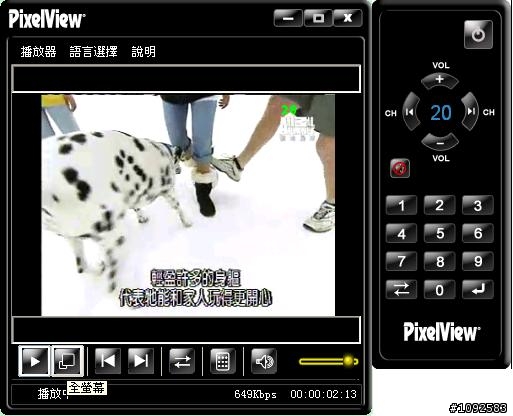Go to previous channel in player toolbar
Viewport: 513px width, 416px height.
108,361
